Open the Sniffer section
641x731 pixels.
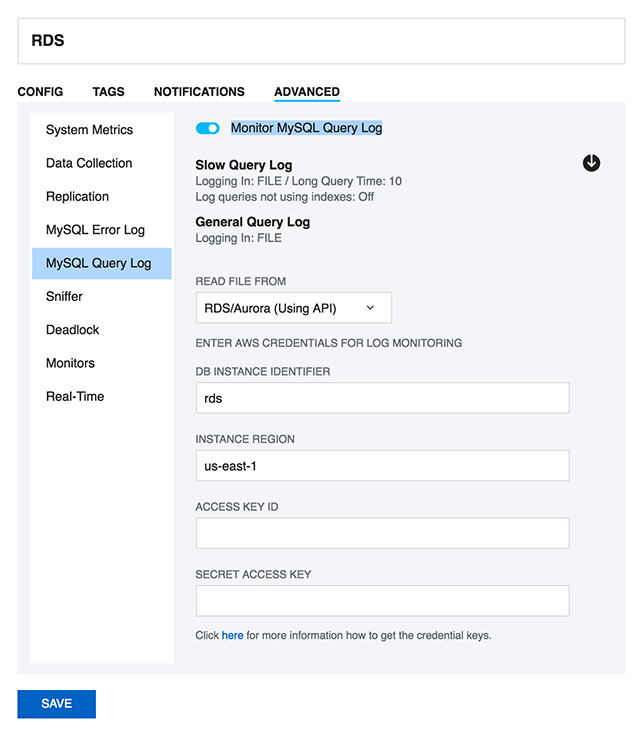click(64, 296)
